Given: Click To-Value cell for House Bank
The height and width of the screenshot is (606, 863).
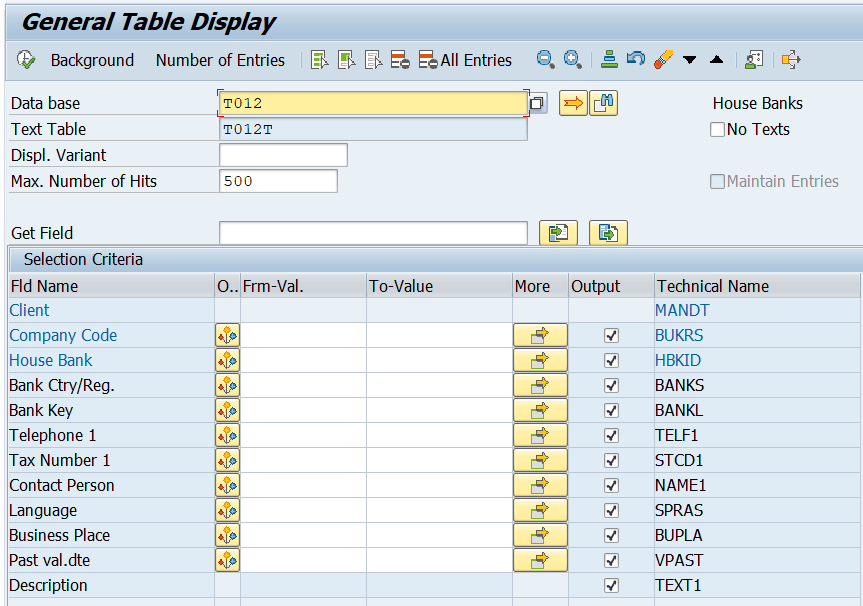Looking at the screenshot, I should (x=439, y=361).
